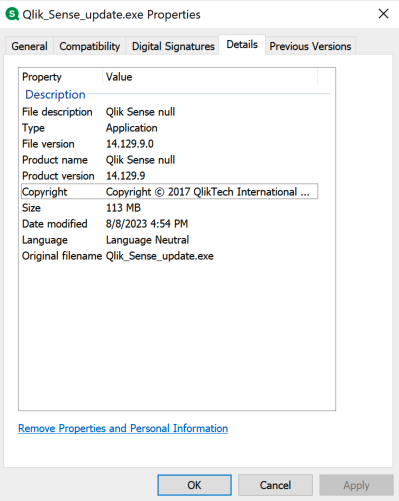Image resolution: width=399 pixels, height=501 pixels.
Task: Open Remove Properties and Personal Information link
Action: tap(123, 428)
